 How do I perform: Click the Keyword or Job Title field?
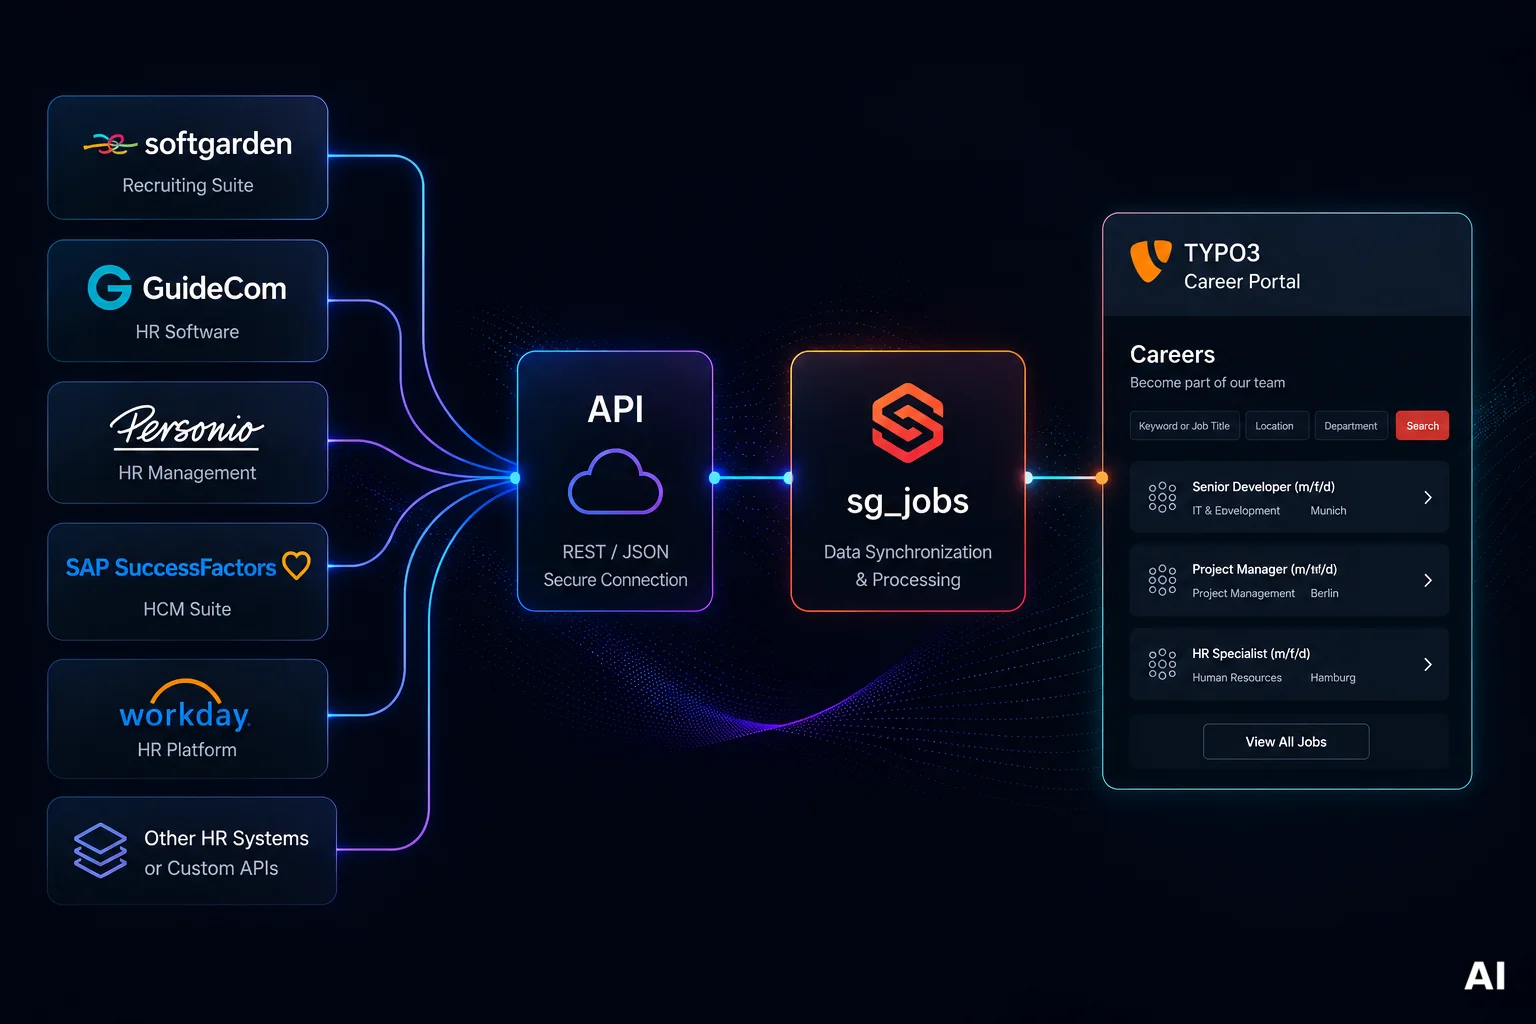(x=1185, y=426)
